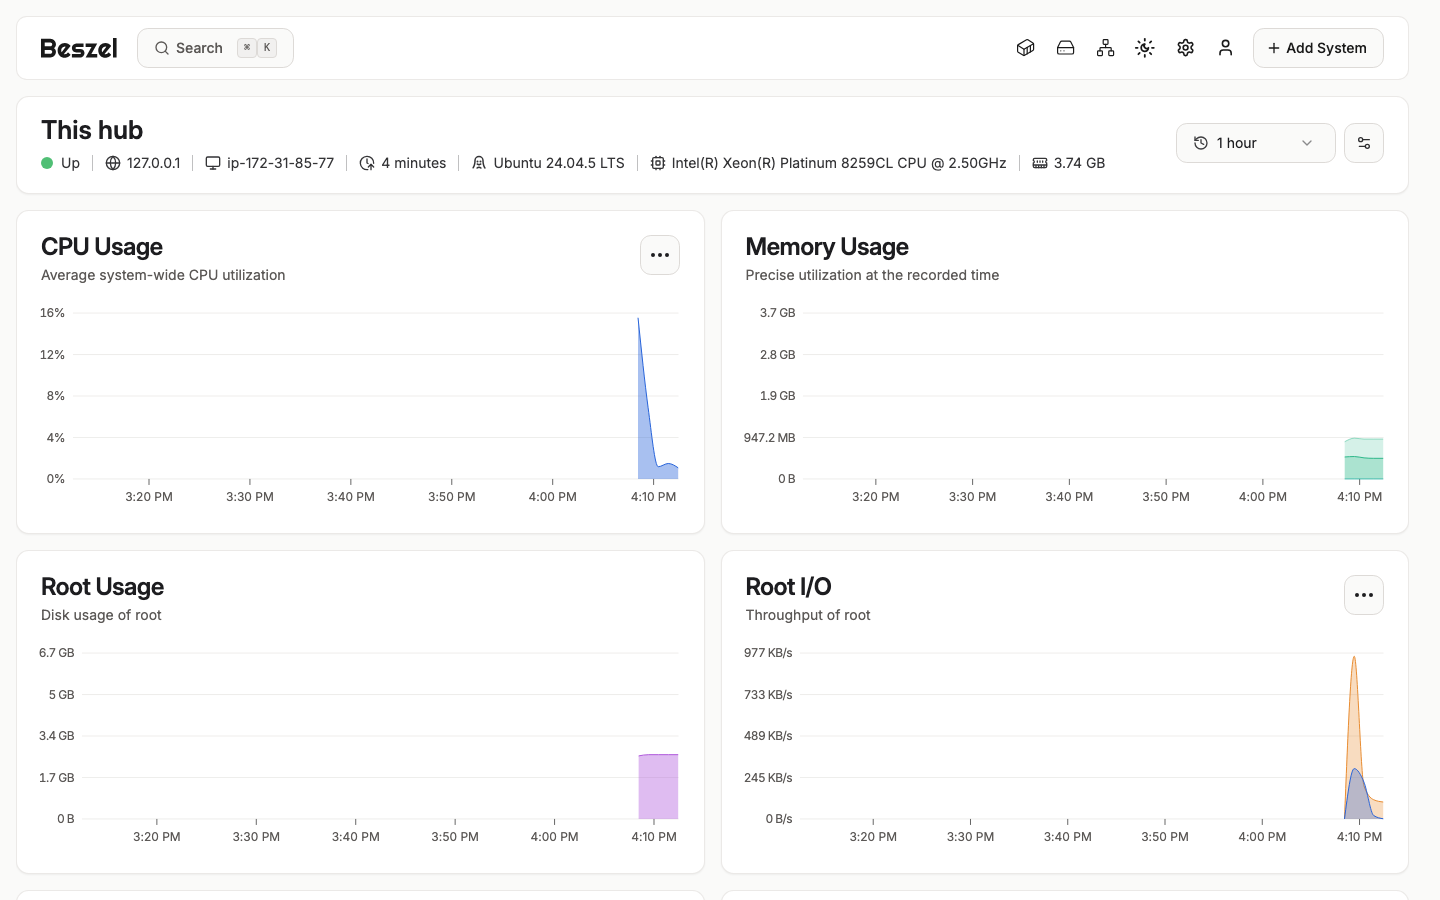This screenshot has width=1440, height=900.
Task: Click the history icon in time range selector
Action: click(1201, 143)
